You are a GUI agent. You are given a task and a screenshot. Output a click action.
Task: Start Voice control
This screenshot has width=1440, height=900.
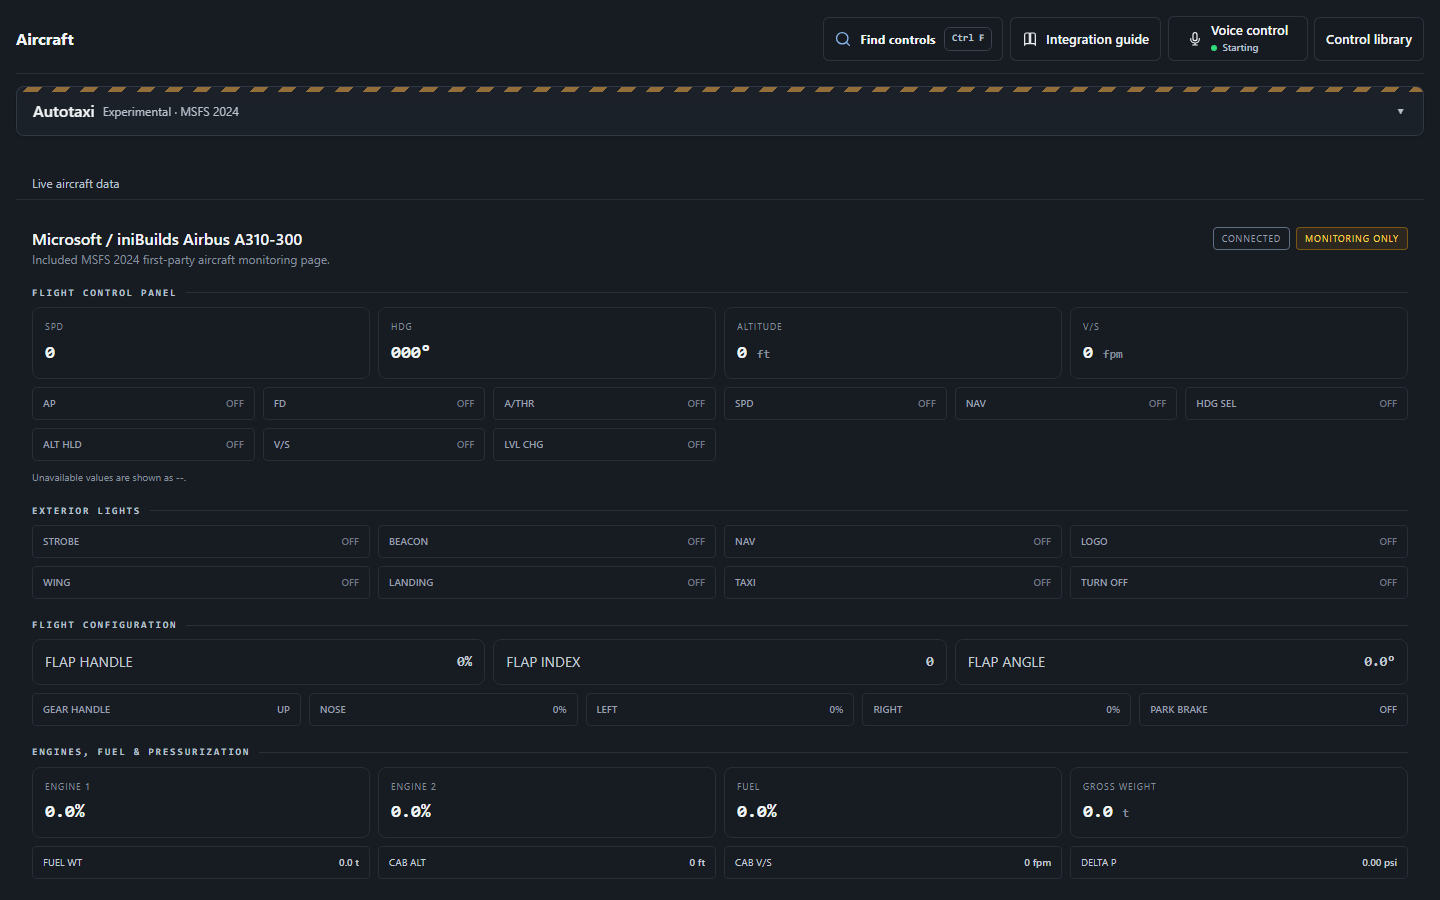1237,39
